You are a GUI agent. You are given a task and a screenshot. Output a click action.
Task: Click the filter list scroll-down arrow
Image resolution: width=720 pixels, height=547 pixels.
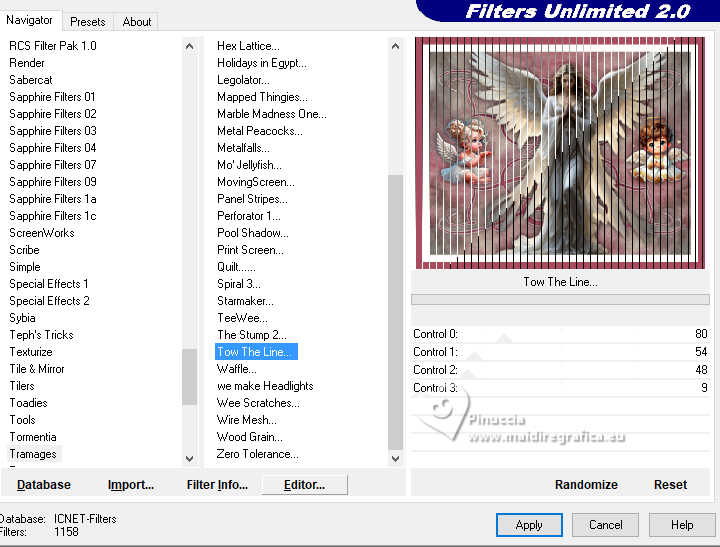pos(395,458)
